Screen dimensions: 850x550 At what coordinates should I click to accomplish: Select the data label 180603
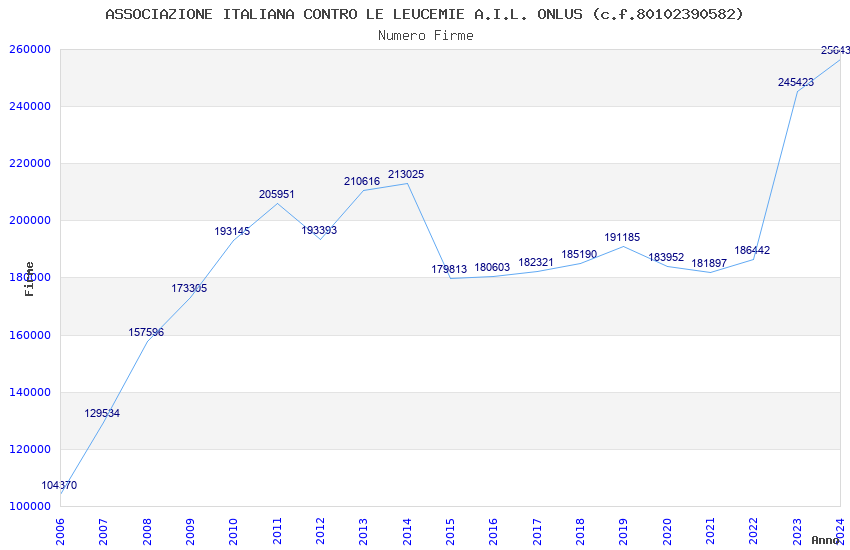coord(492,267)
